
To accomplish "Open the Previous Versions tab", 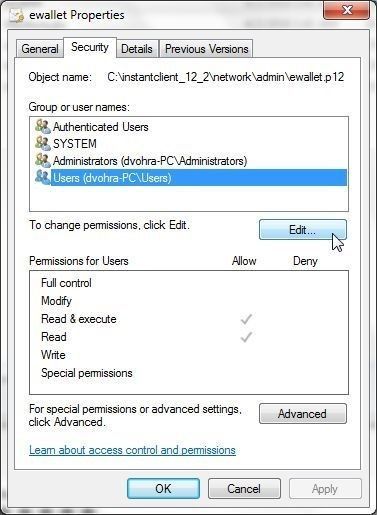I will pyautogui.click(x=206, y=49).
